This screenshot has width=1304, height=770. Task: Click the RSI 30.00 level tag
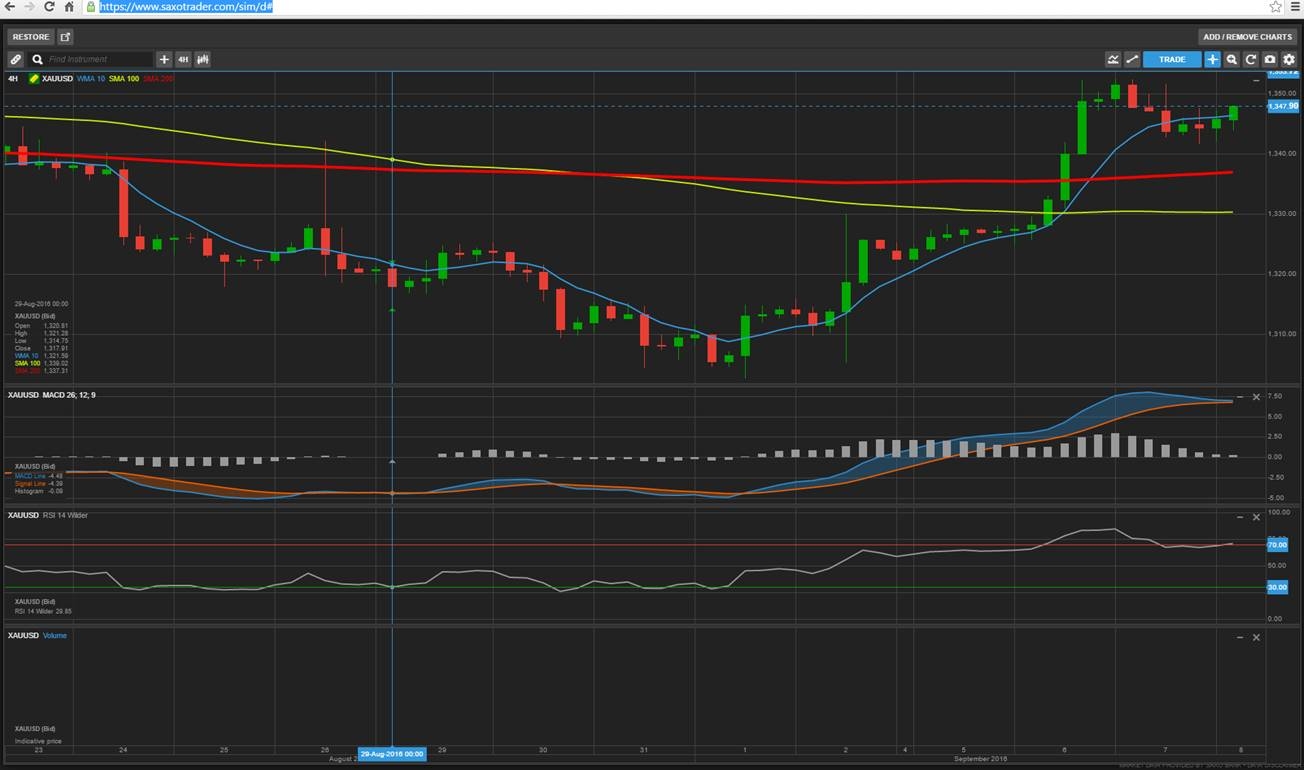(1277, 587)
